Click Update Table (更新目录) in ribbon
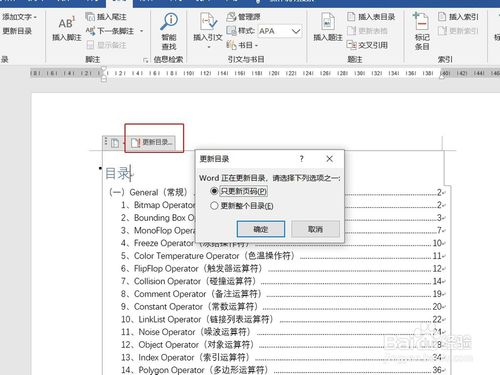Image resolution: width=500 pixels, height=375 pixels. (x=17, y=31)
